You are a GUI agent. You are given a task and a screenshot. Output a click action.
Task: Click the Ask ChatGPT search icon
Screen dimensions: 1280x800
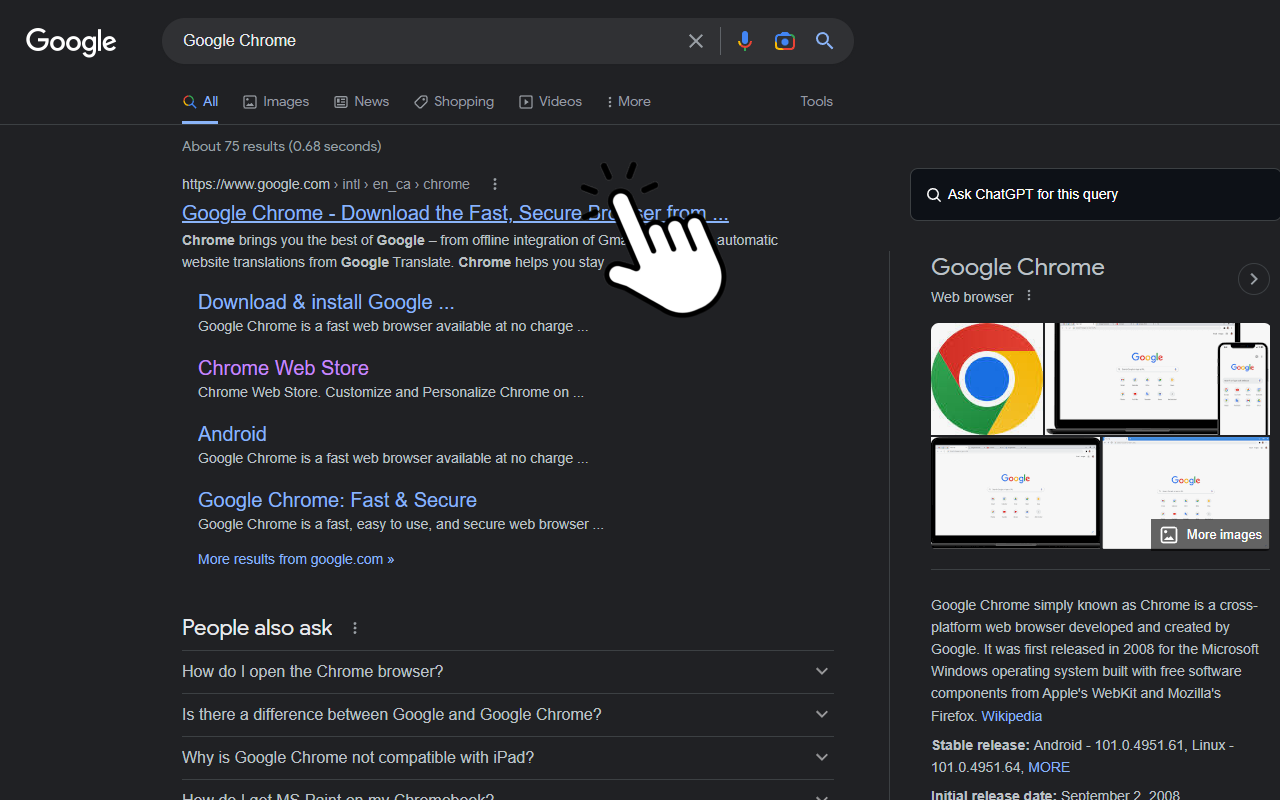coord(933,194)
